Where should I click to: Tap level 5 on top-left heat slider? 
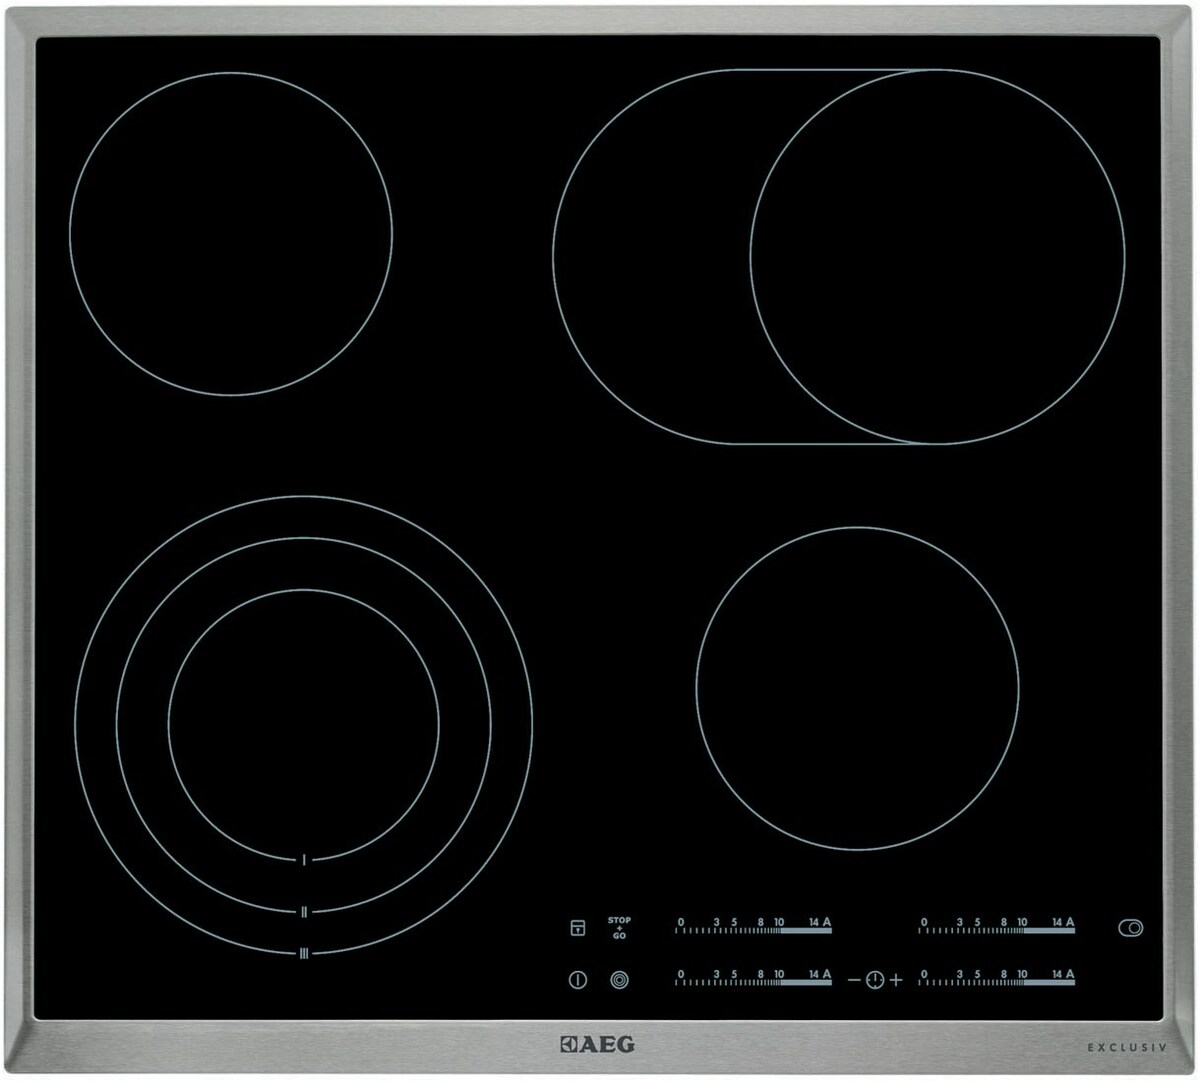(734, 923)
